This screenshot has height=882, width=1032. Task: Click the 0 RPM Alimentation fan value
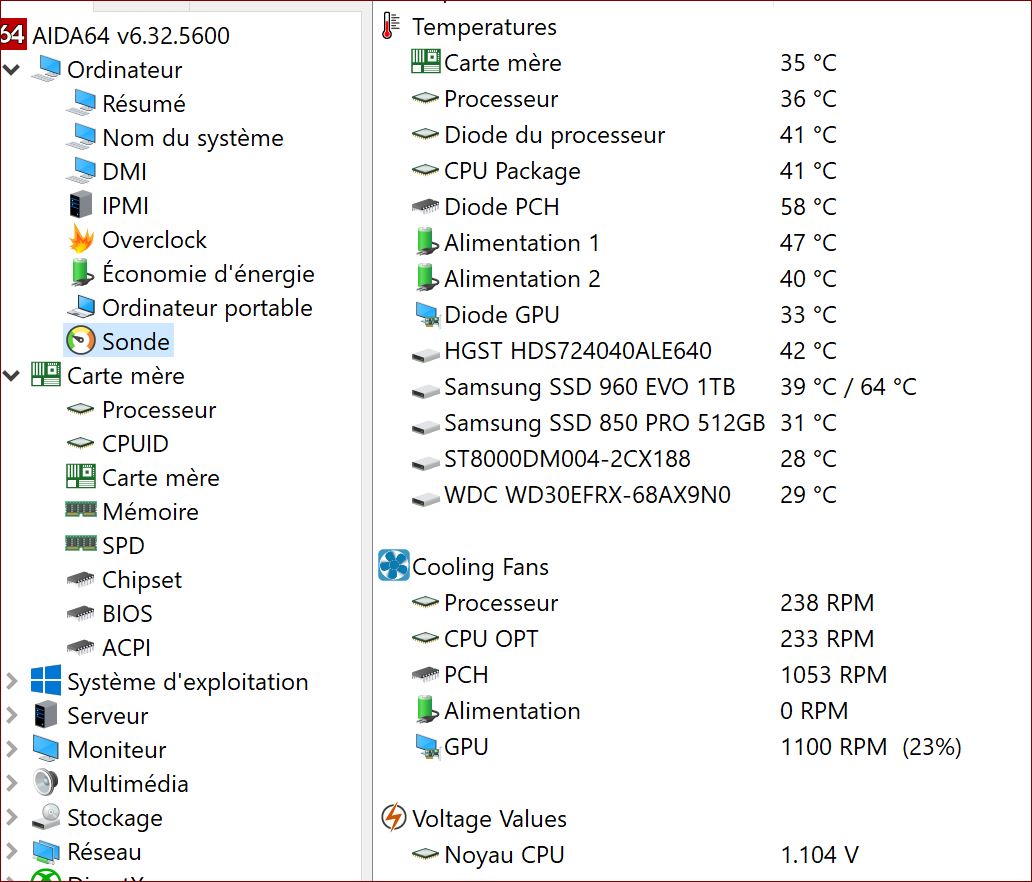pos(814,711)
